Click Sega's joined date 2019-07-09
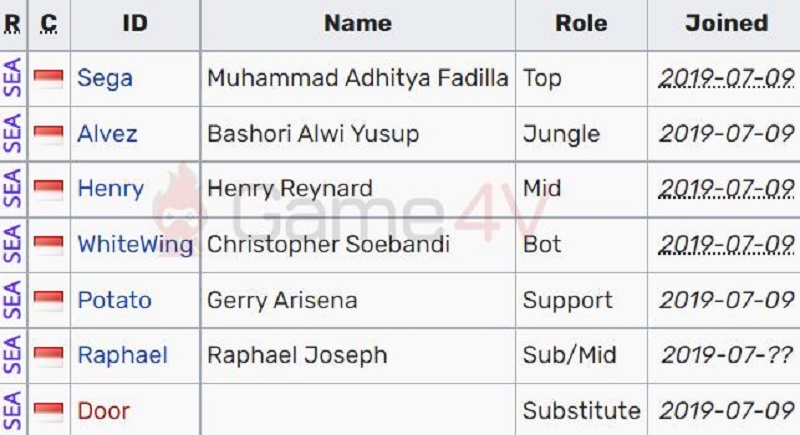The width and height of the screenshot is (800, 435). [727, 79]
